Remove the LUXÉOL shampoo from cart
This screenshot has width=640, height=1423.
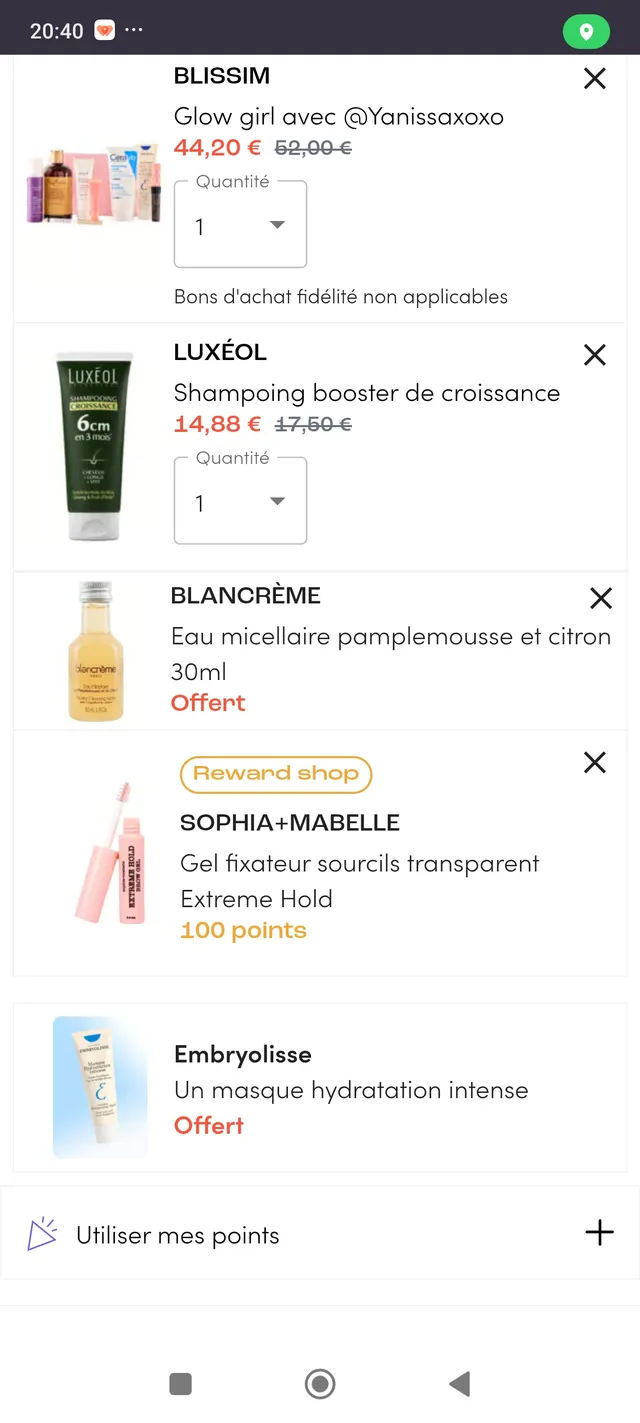(x=594, y=355)
